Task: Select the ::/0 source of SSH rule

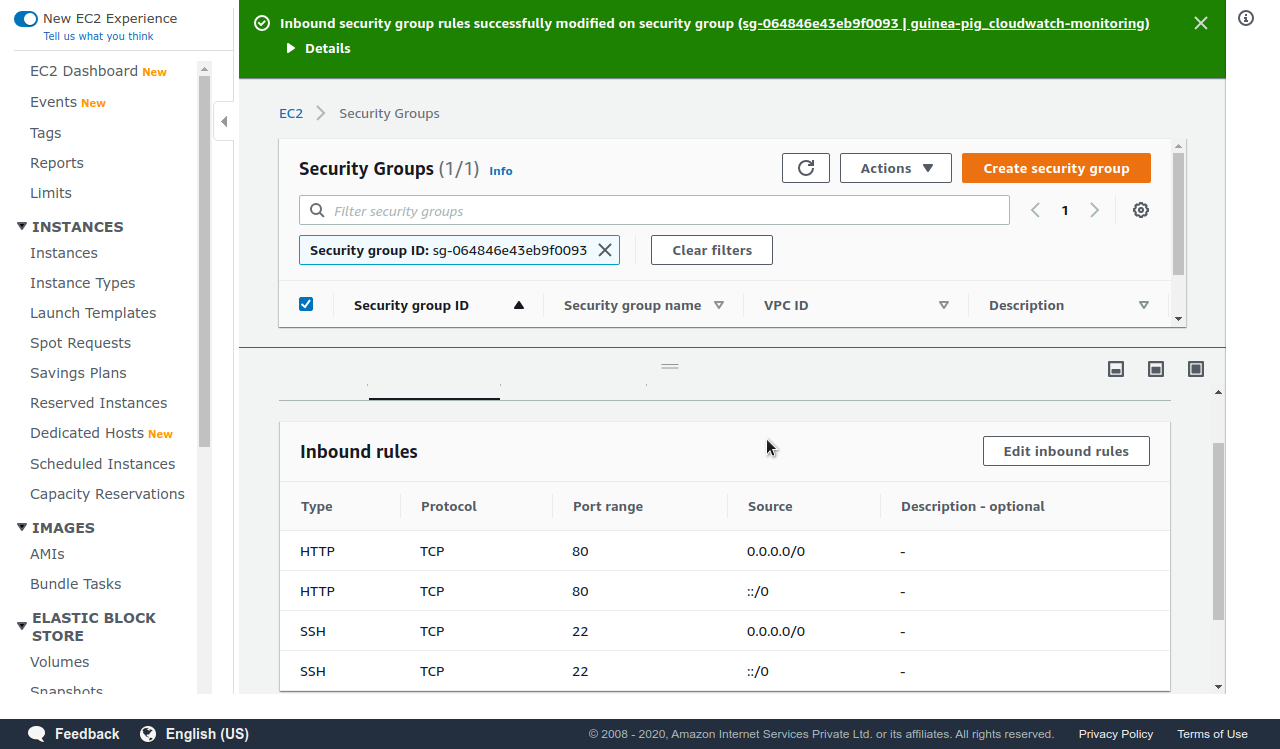Action: [758, 671]
